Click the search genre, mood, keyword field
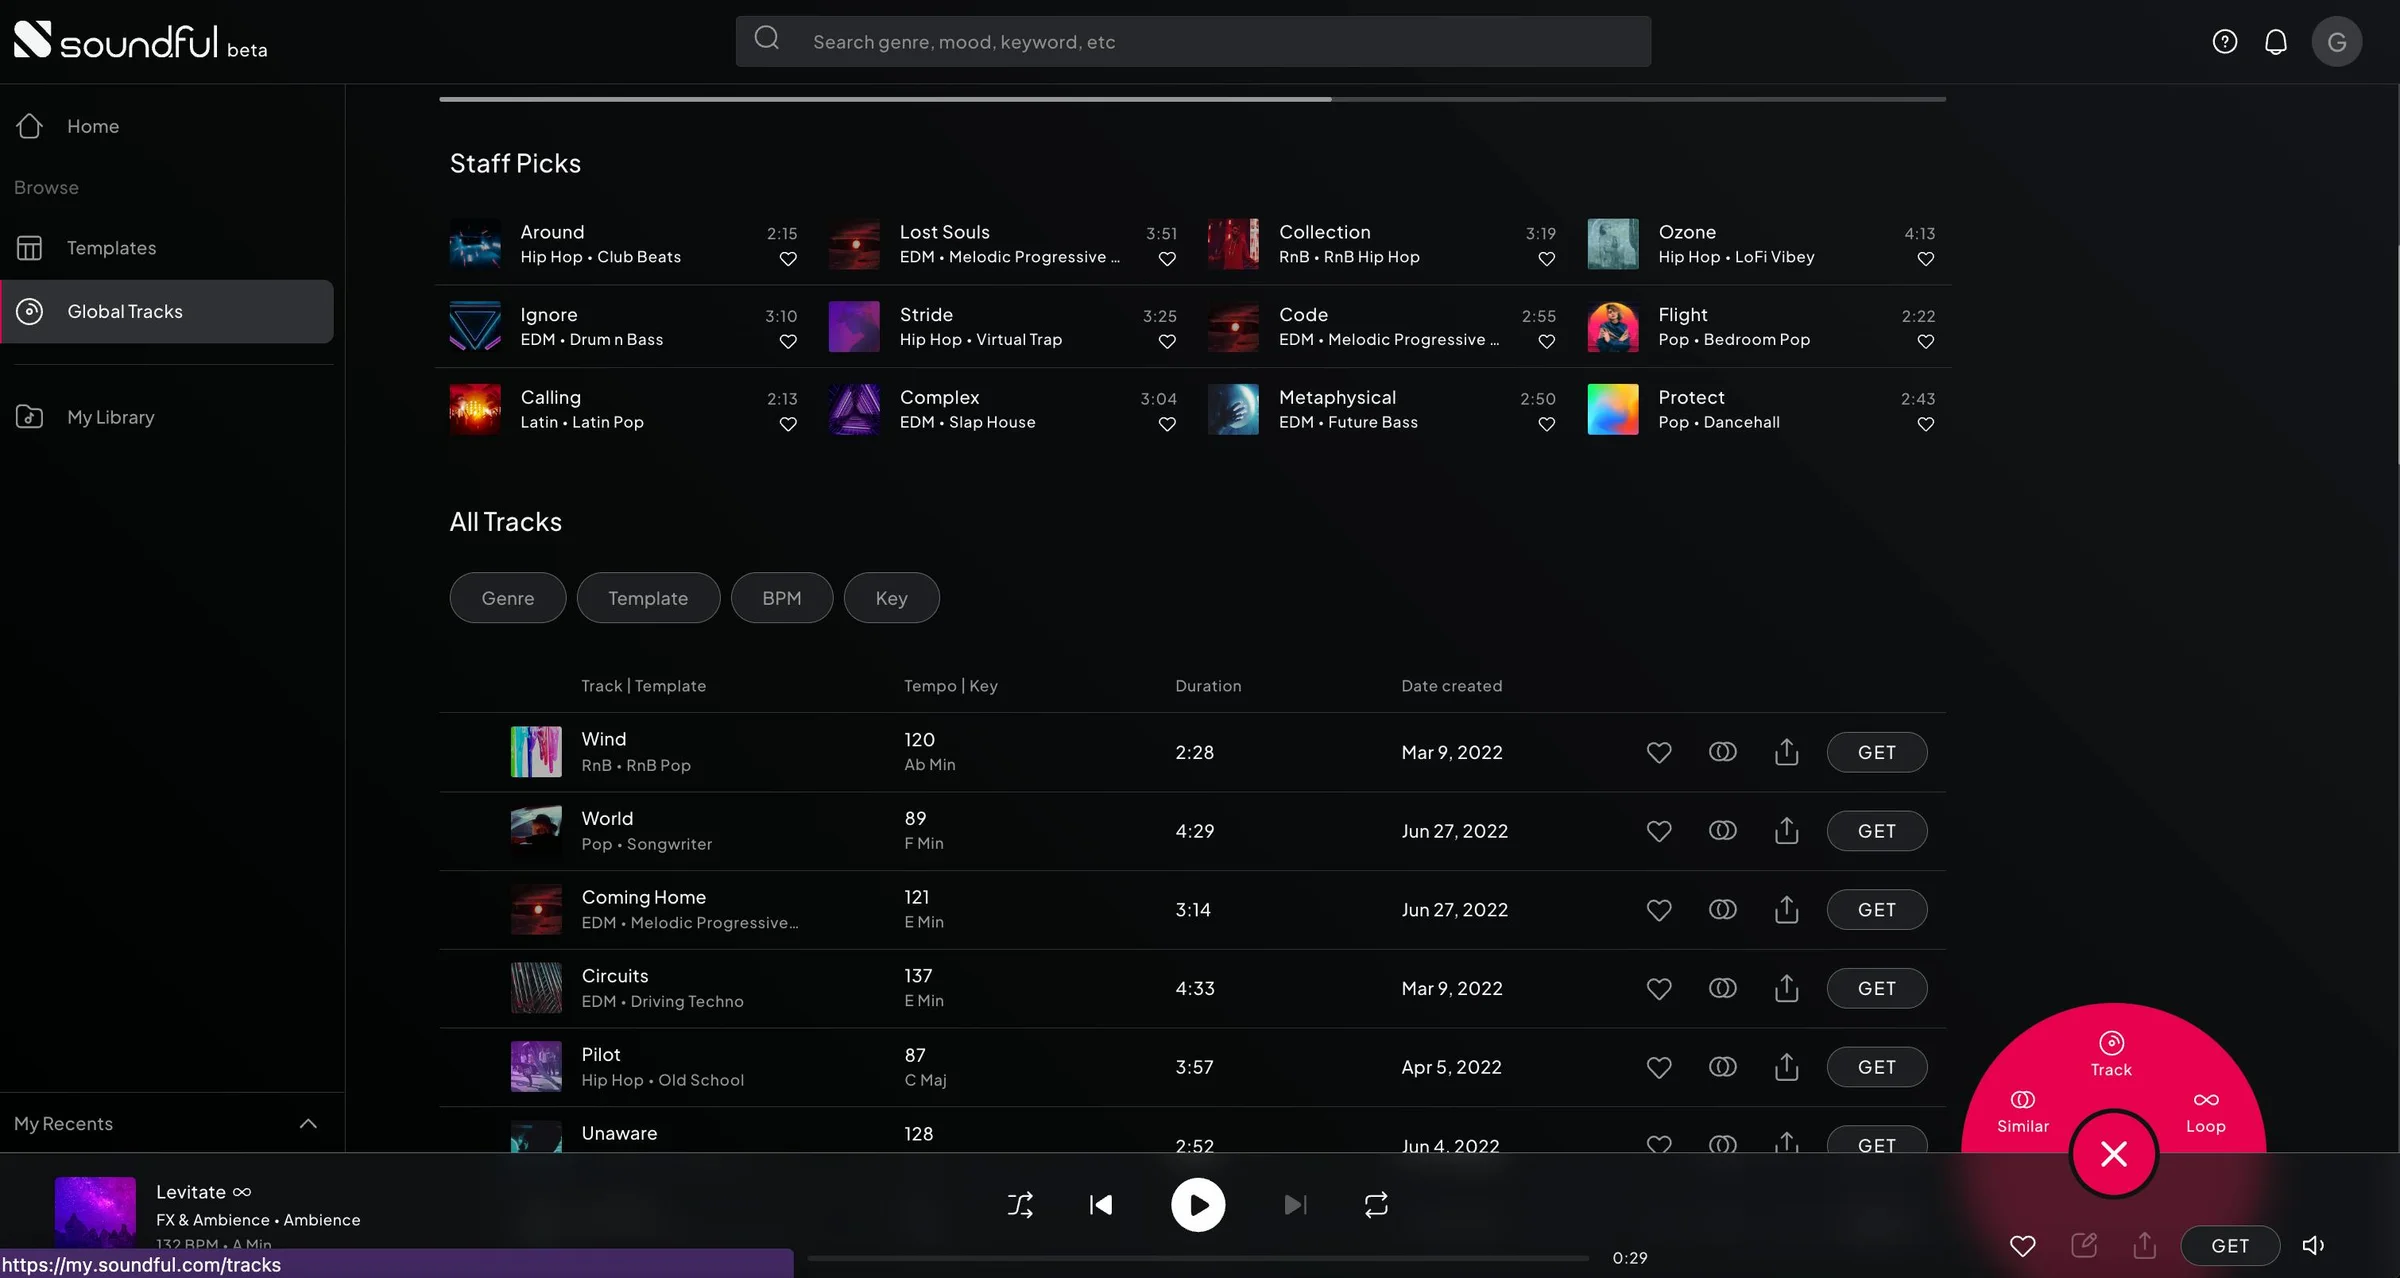The image size is (2400, 1278). coord(1193,41)
